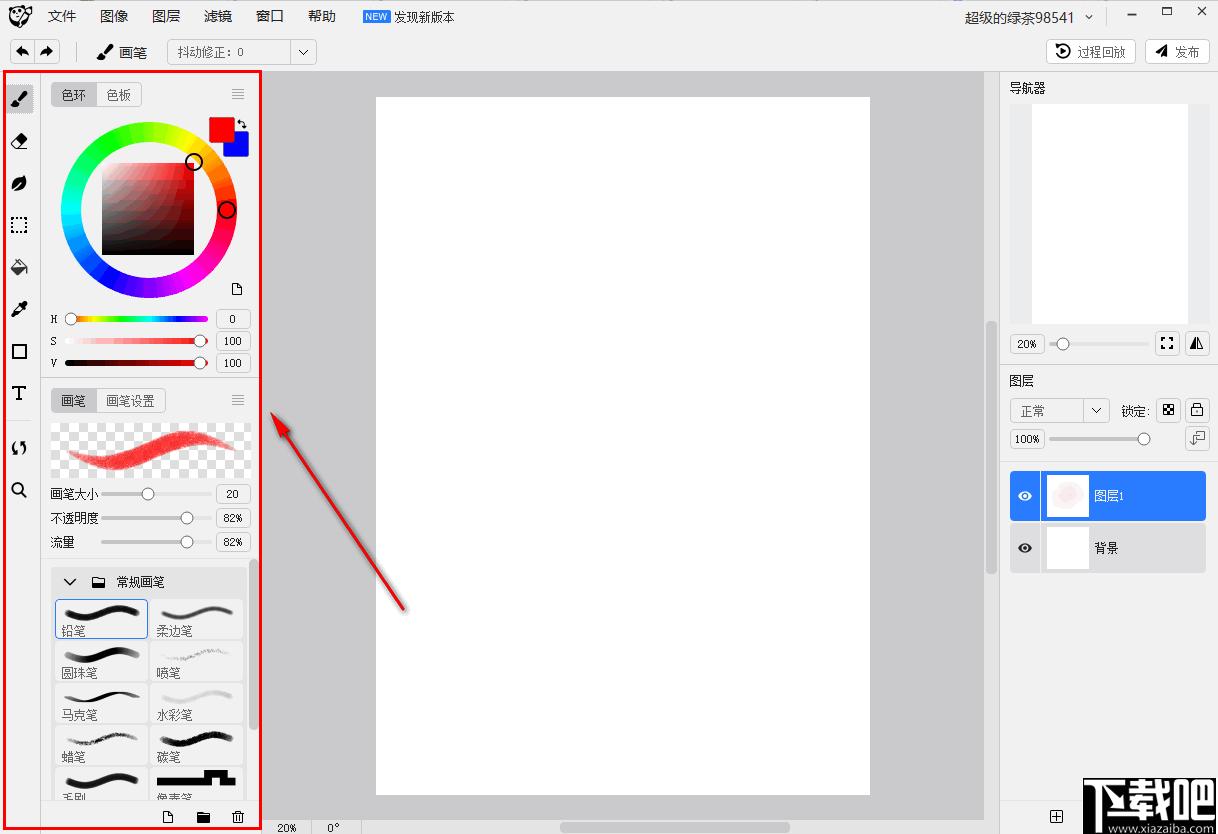Select the Zoom magnifier tool

click(x=19, y=490)
